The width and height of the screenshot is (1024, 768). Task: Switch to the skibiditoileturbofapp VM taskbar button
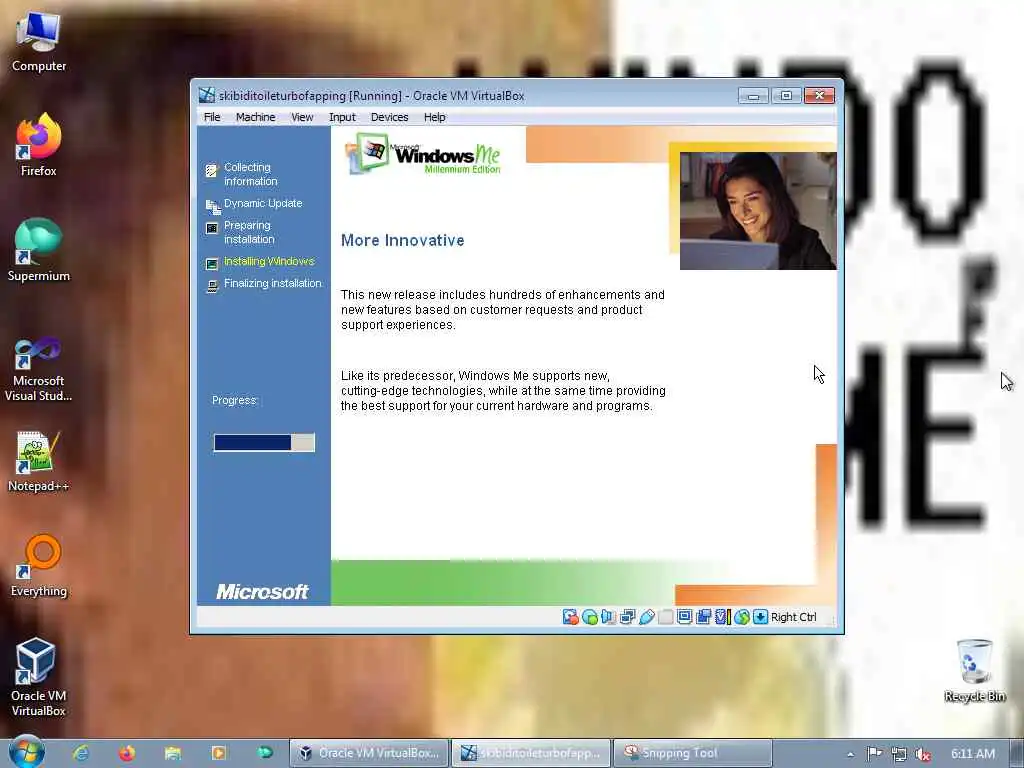coord(531,753)
